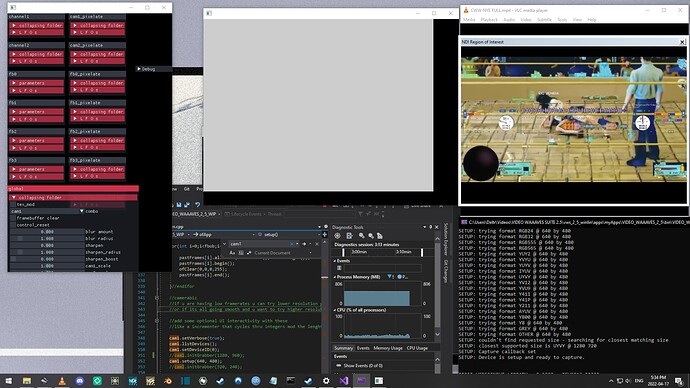The image size is (690, 388).
Task: Open the CPU Usage tab
Action: (417, 348)
